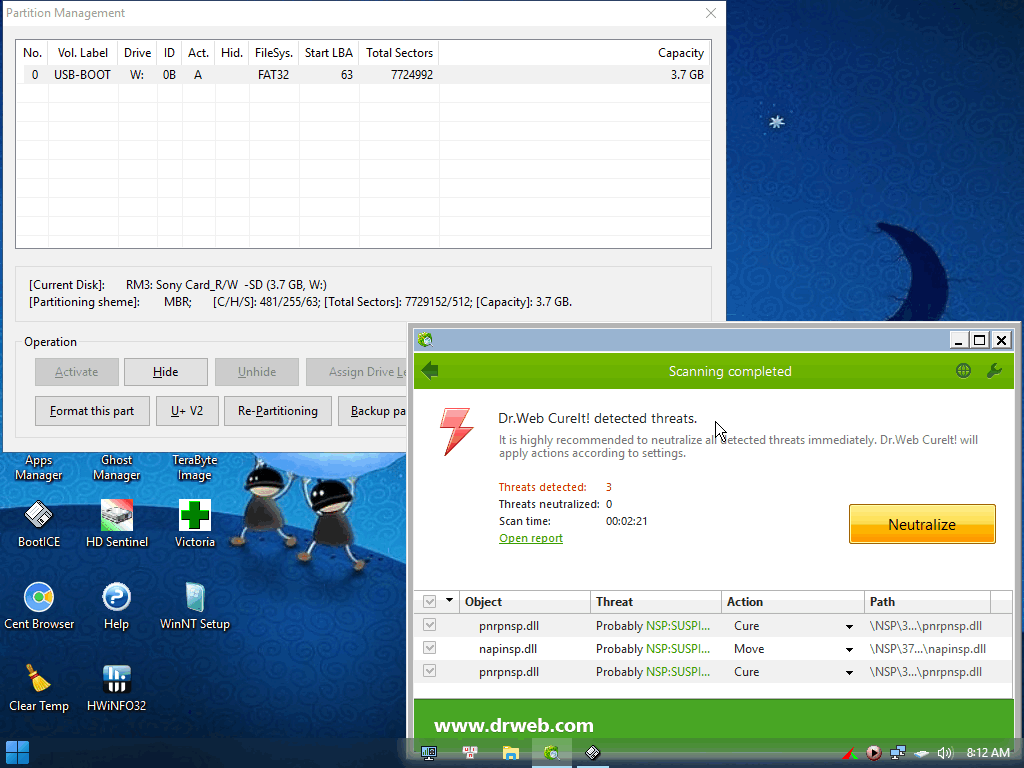Expand Cure action dropdown for last pnrpnsp.dll
The width and height of the screenshot is (1024, 768).
click(849, 673)
